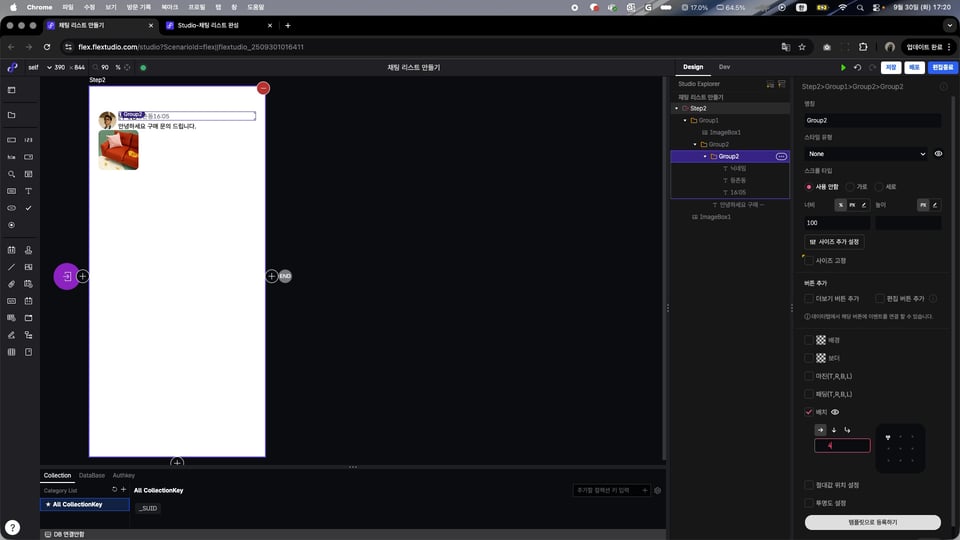
Task: Open the DataBase tab in bottom panel
Action: (92, 475)
